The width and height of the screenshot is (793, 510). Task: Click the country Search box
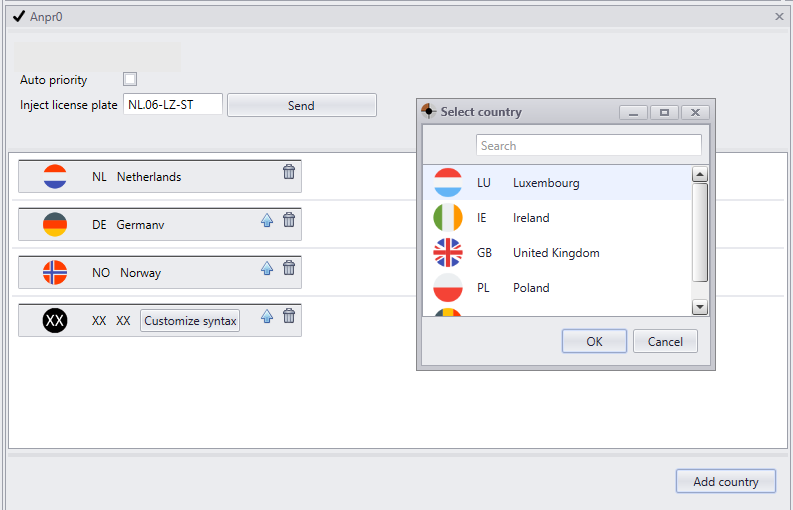tap(589, 145)
